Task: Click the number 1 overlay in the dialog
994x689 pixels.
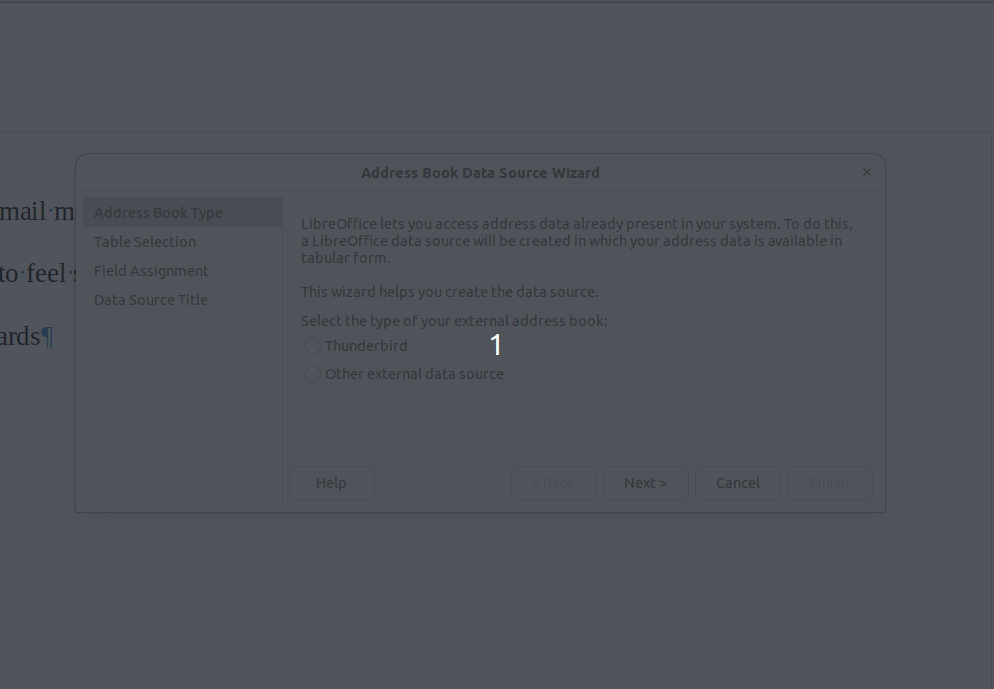Action: pos(495,345)
